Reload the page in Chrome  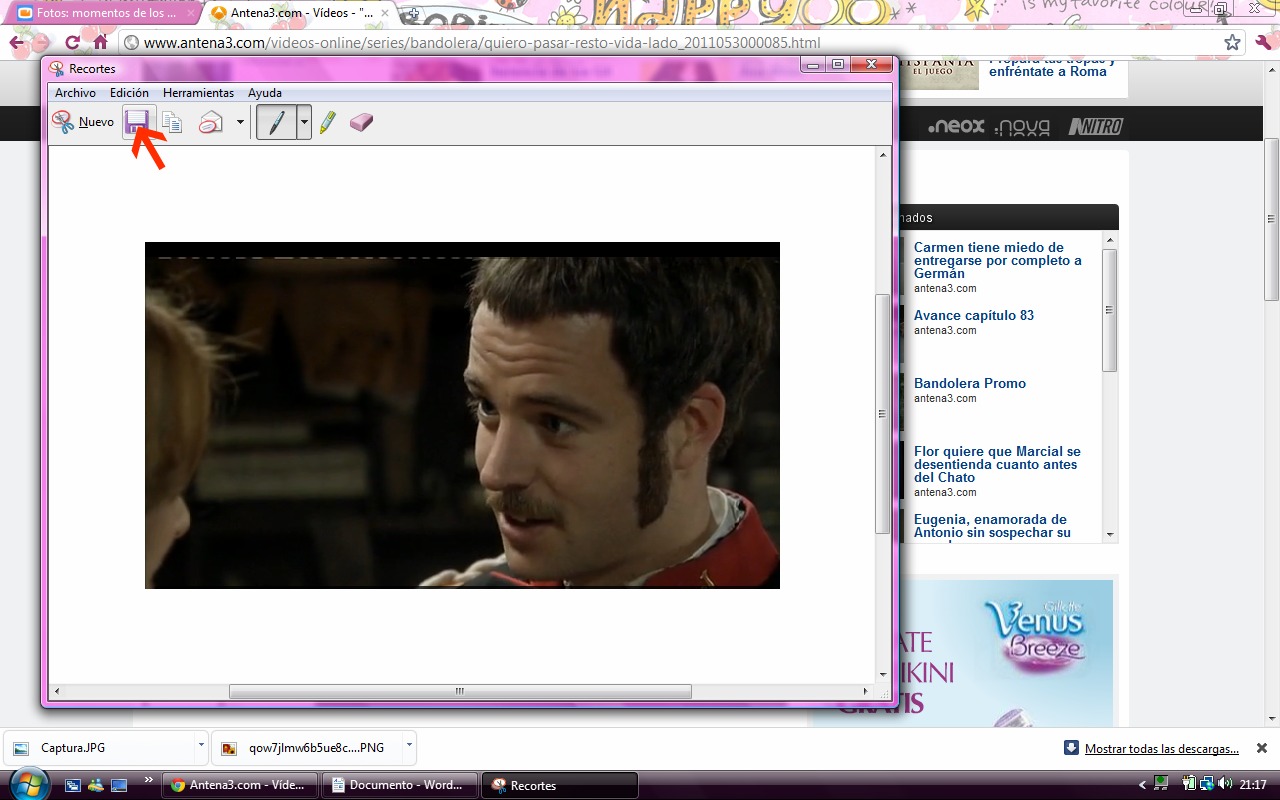click(x=72, y=43)
